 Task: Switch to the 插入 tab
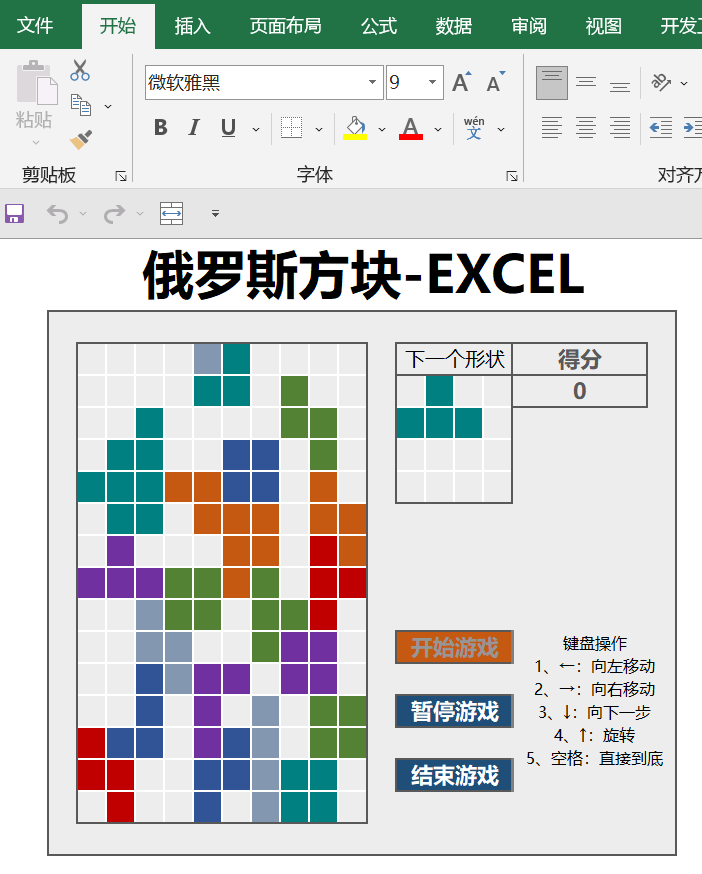point(192,26)
